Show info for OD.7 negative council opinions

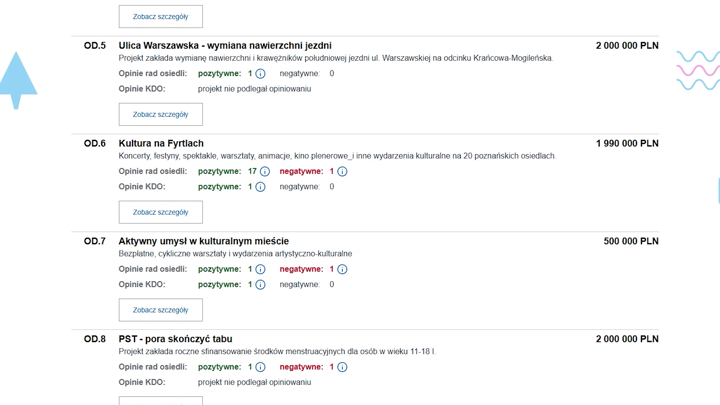pyautogui.click(x=342, y=270)
